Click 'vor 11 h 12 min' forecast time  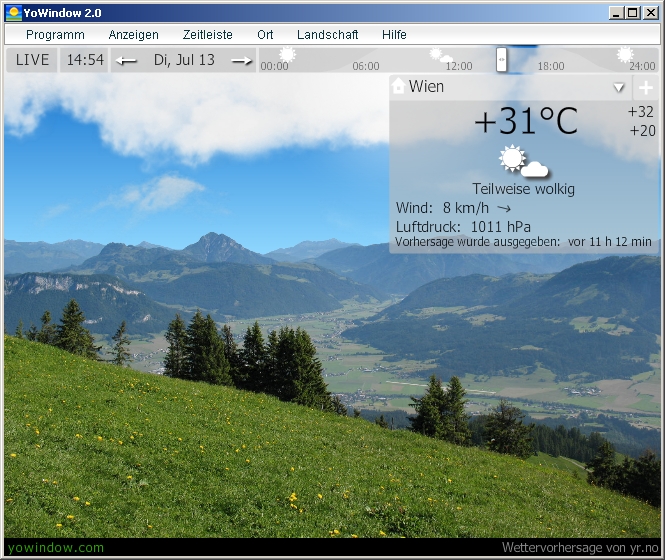pos(609,242)
